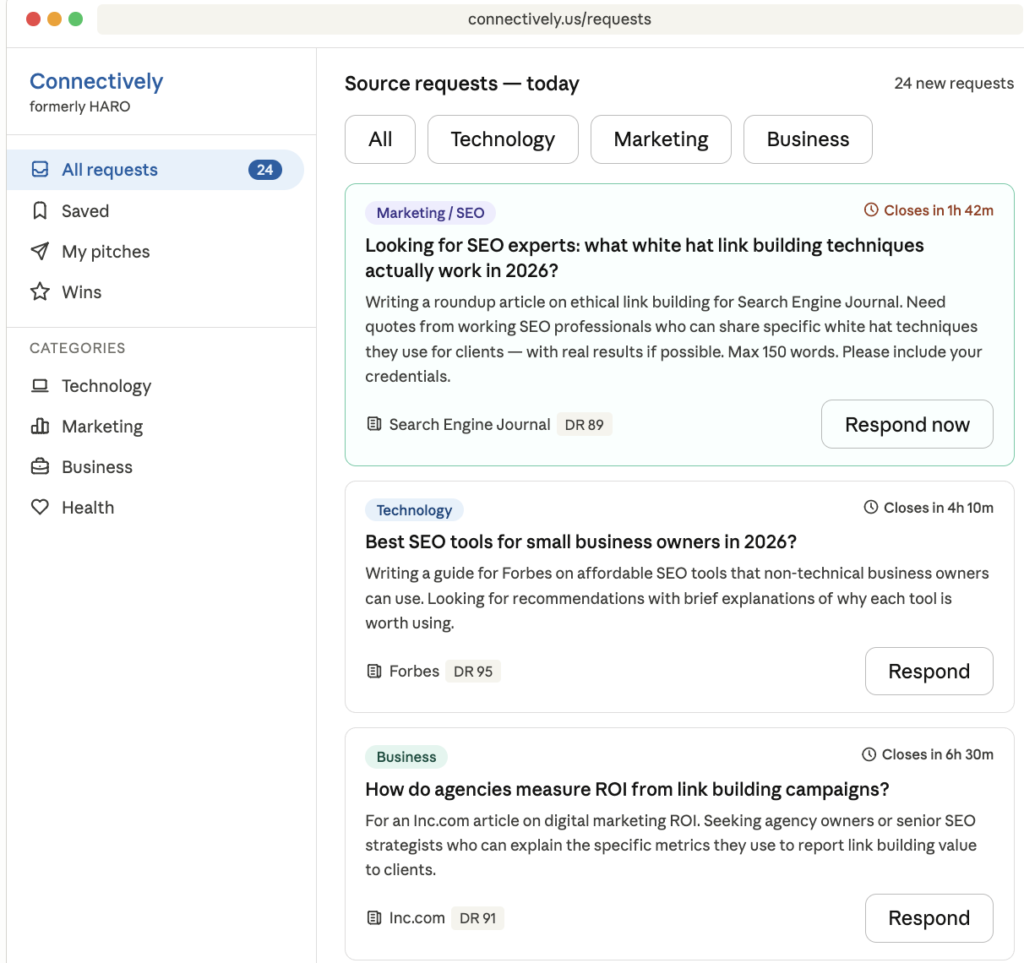Viewport: 1024px width, 963px height.
Task: Open the Best SEO tools request title
Action: 581,542
